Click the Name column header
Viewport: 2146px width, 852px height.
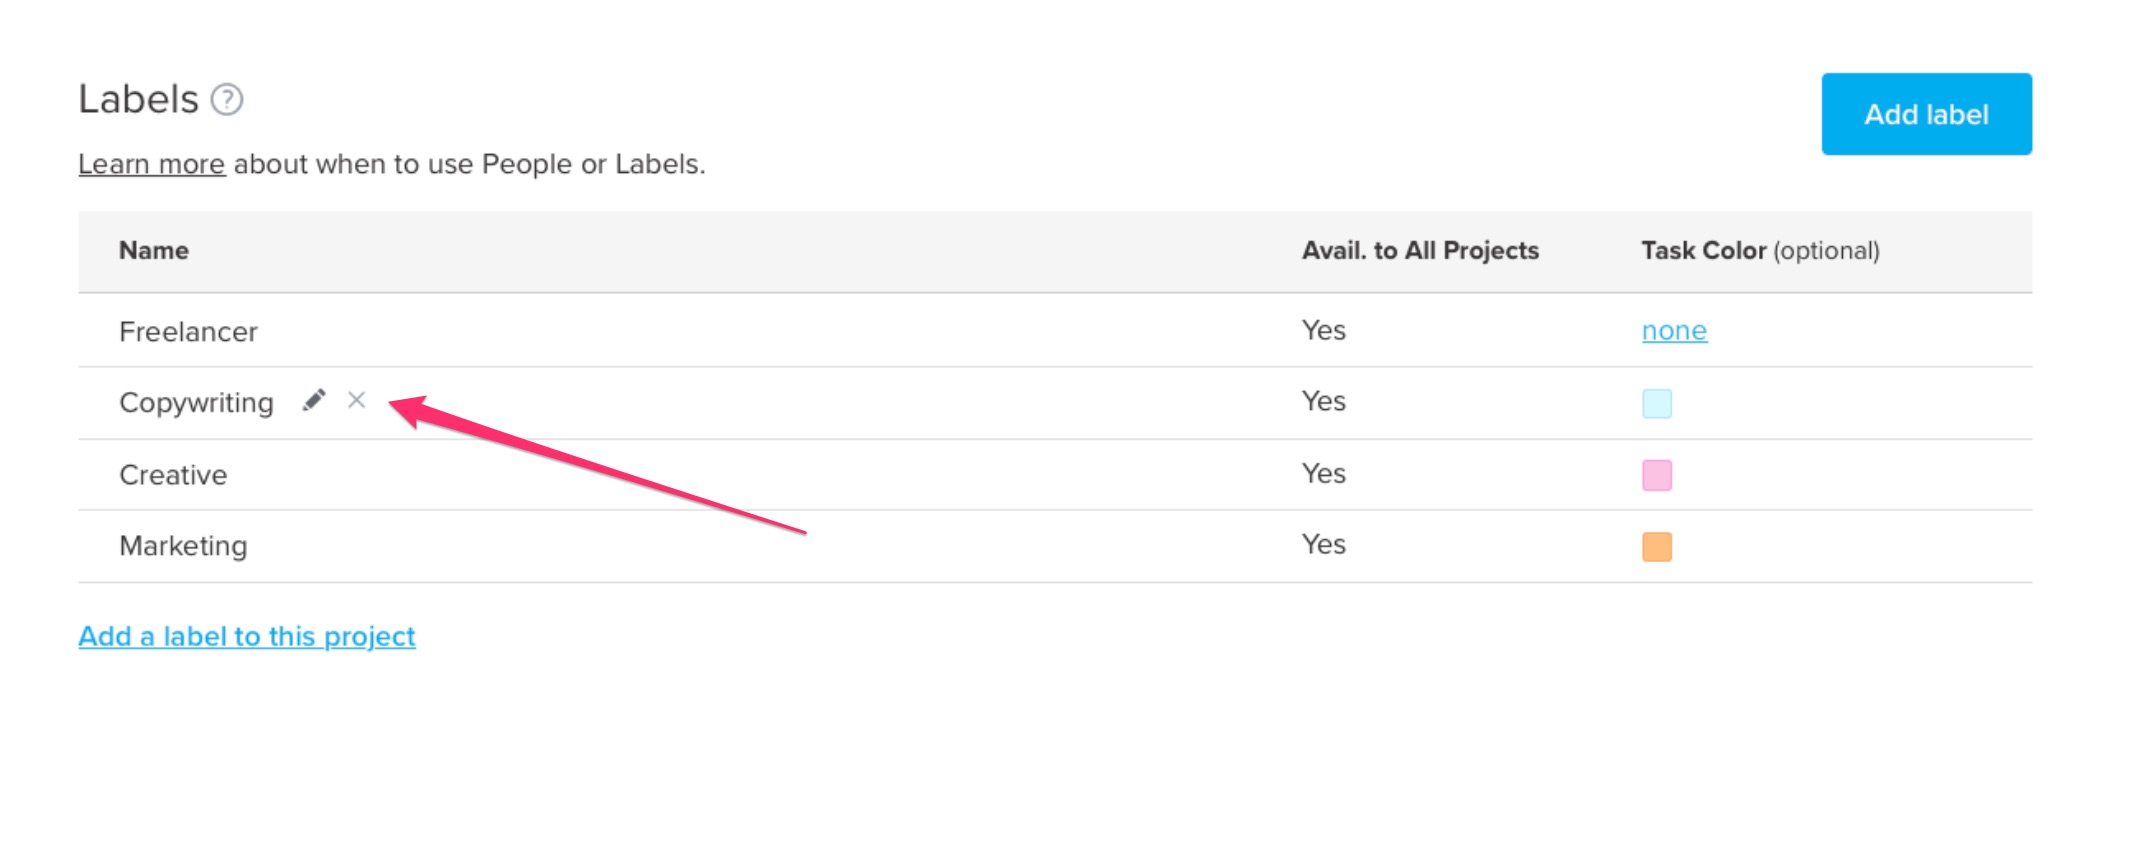(x=153, y=250)
